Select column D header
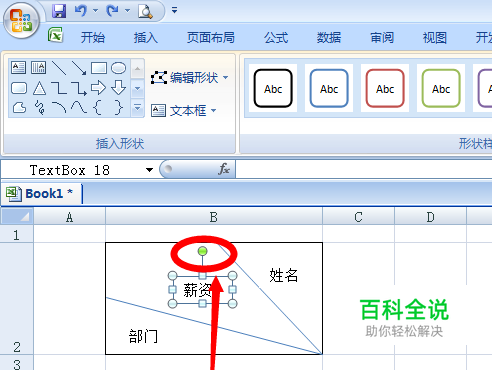This screenshot has width=492, height=370. pos(430,217)
